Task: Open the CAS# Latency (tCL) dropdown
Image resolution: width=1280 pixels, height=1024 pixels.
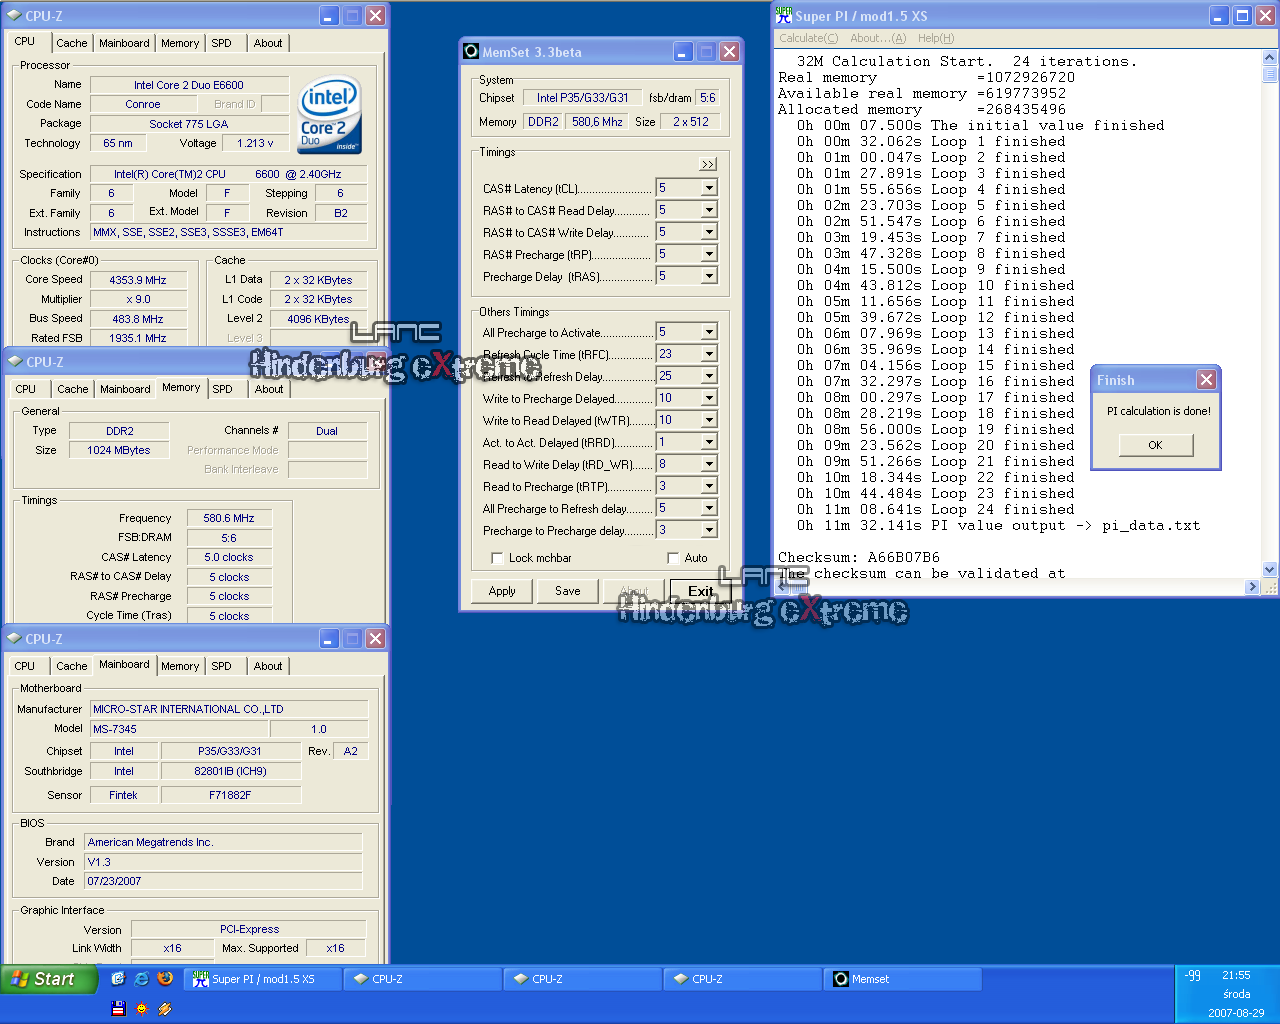Action: click(709, 188)
